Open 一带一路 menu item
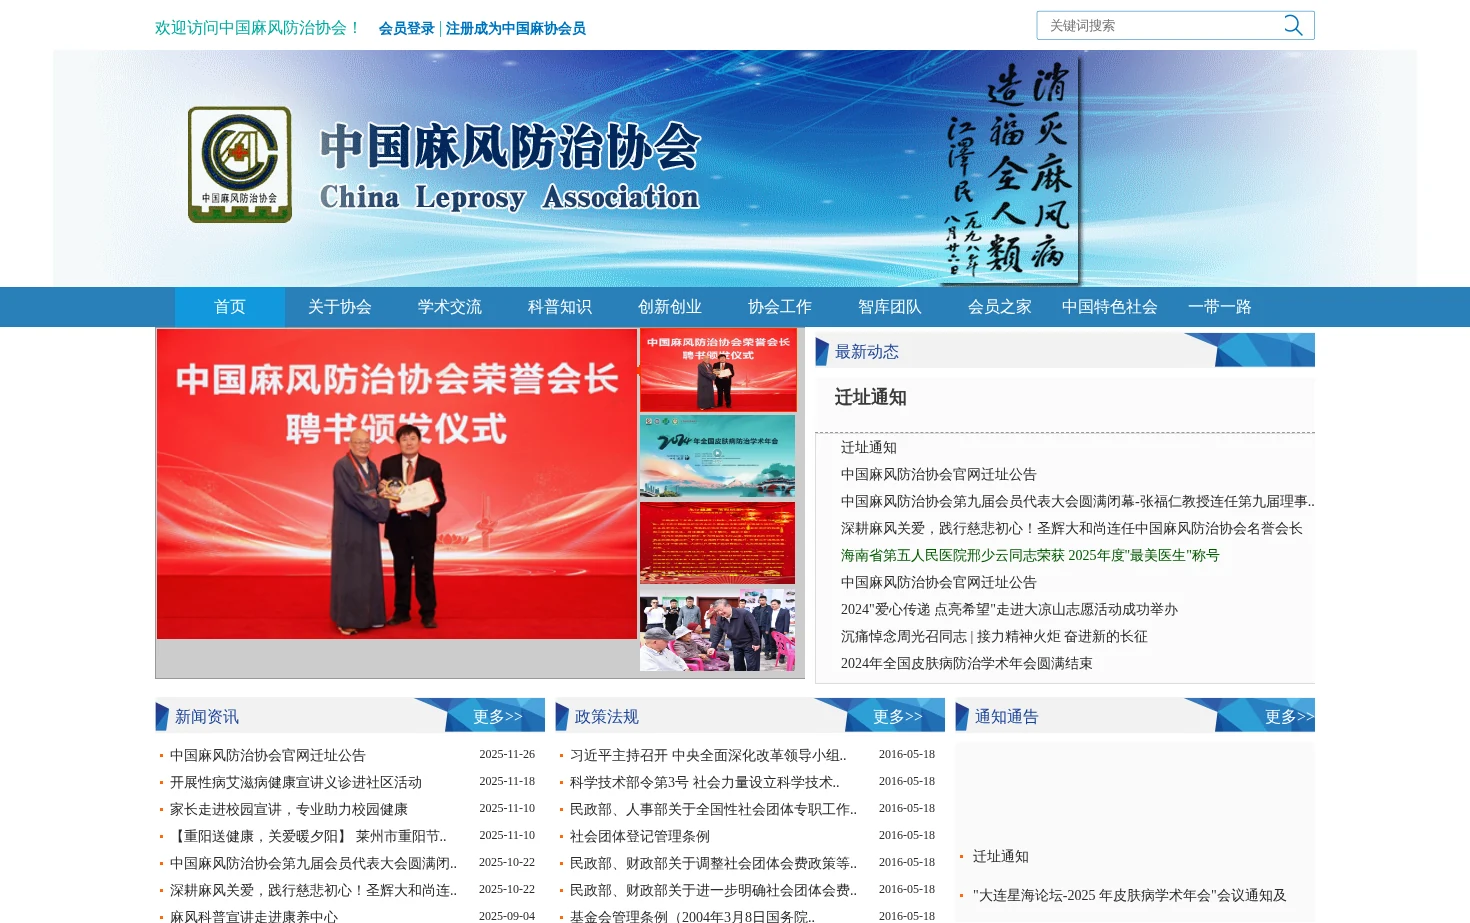This screenshot has height=923, width=1470. 1220,307
